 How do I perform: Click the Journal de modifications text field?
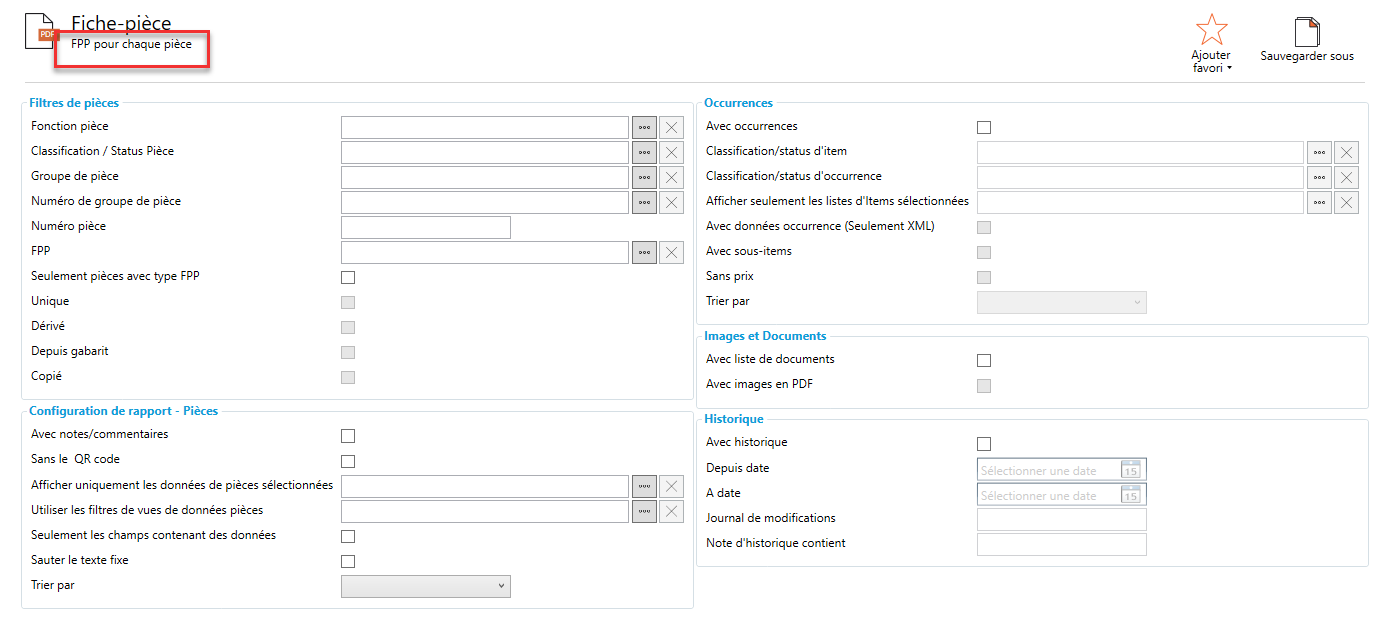point(1061,519)
